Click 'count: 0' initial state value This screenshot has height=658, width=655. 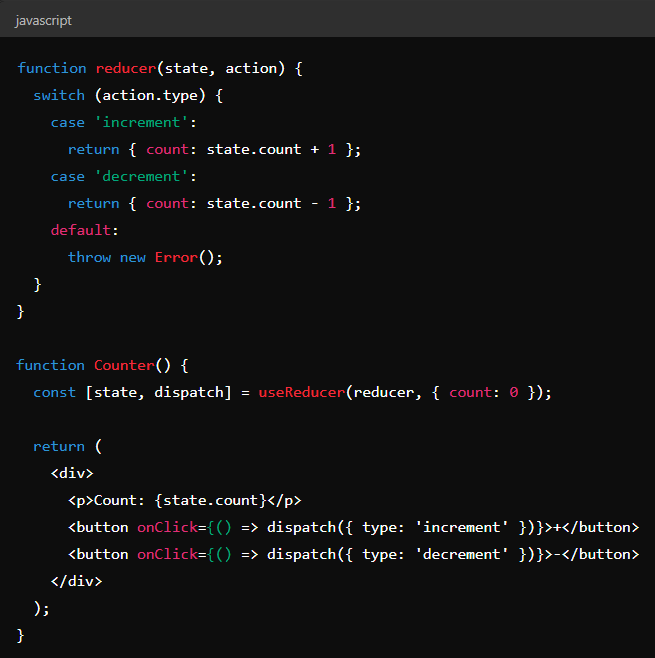pos(483,392)
